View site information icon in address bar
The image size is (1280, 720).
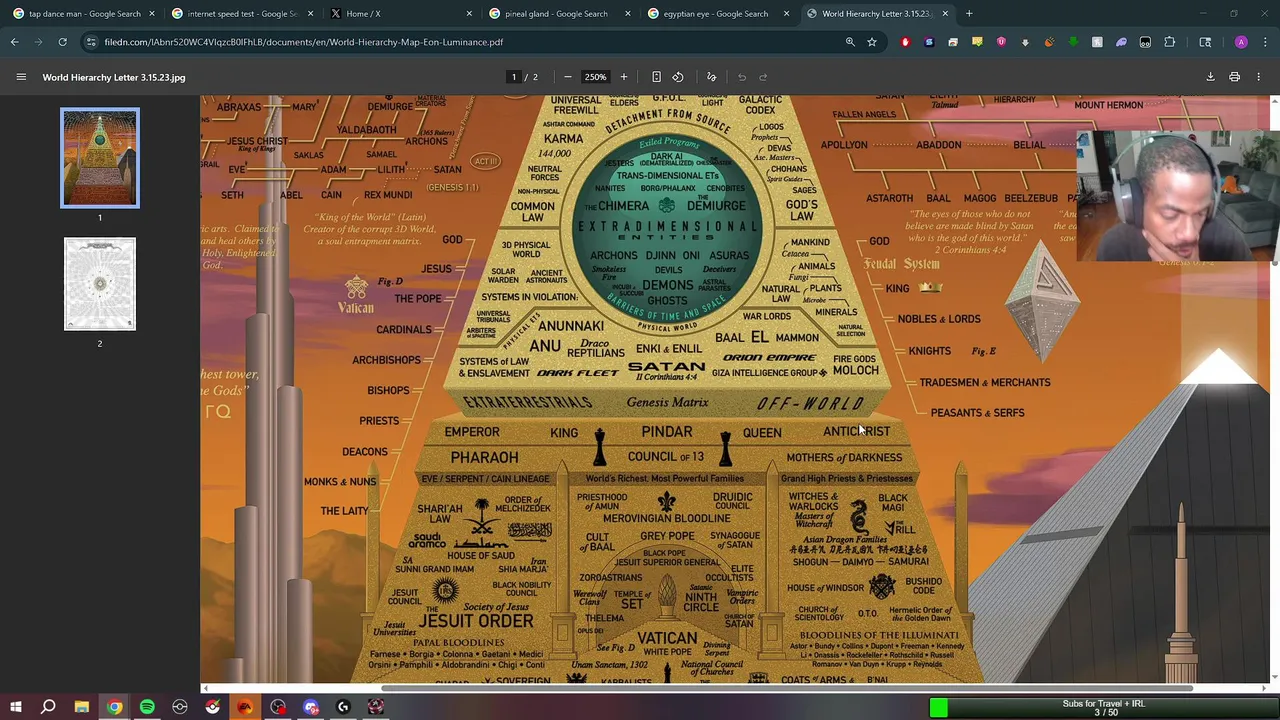coord(91,42)
